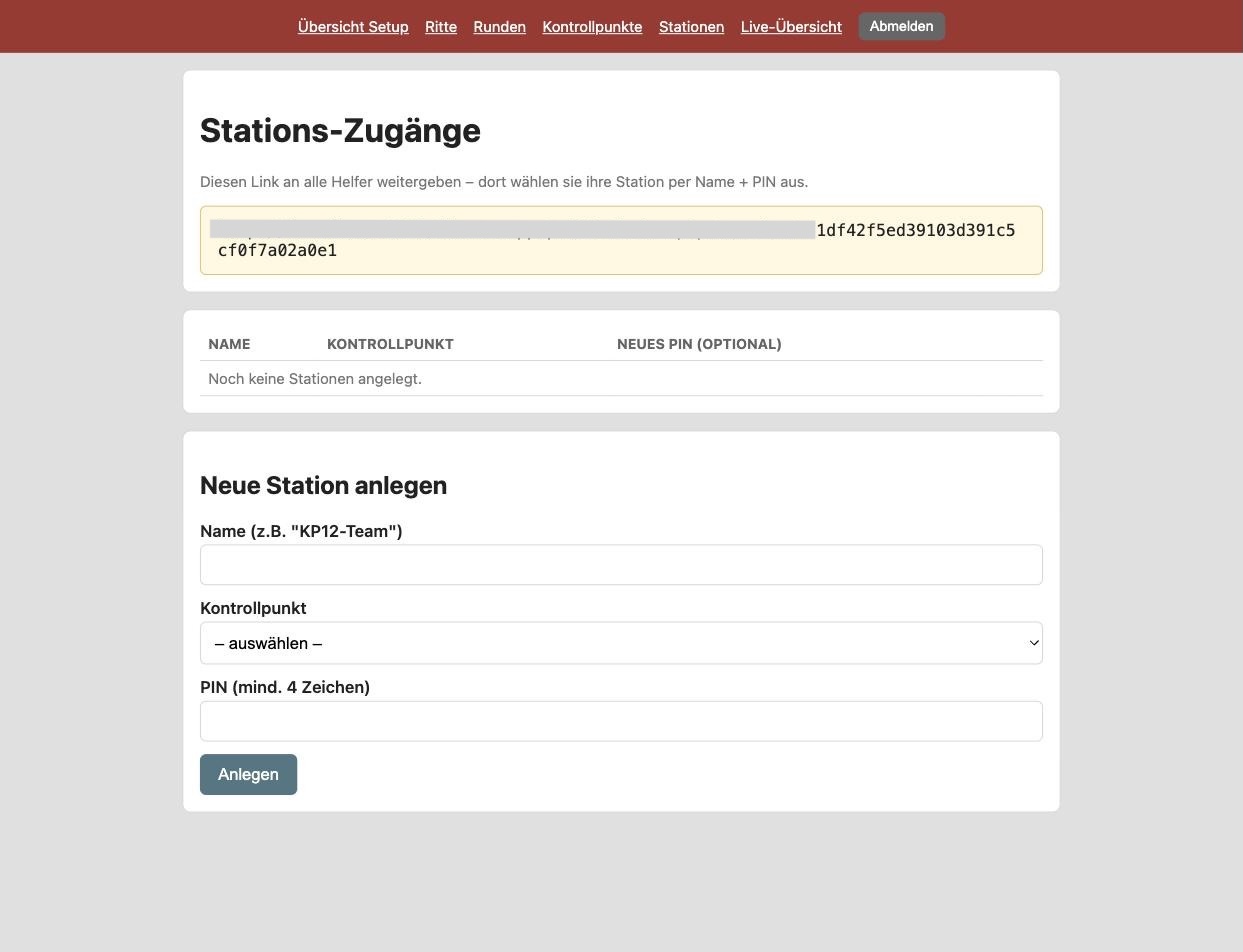
Task: Open the Runden navigation link
Action: click(500, 27)
